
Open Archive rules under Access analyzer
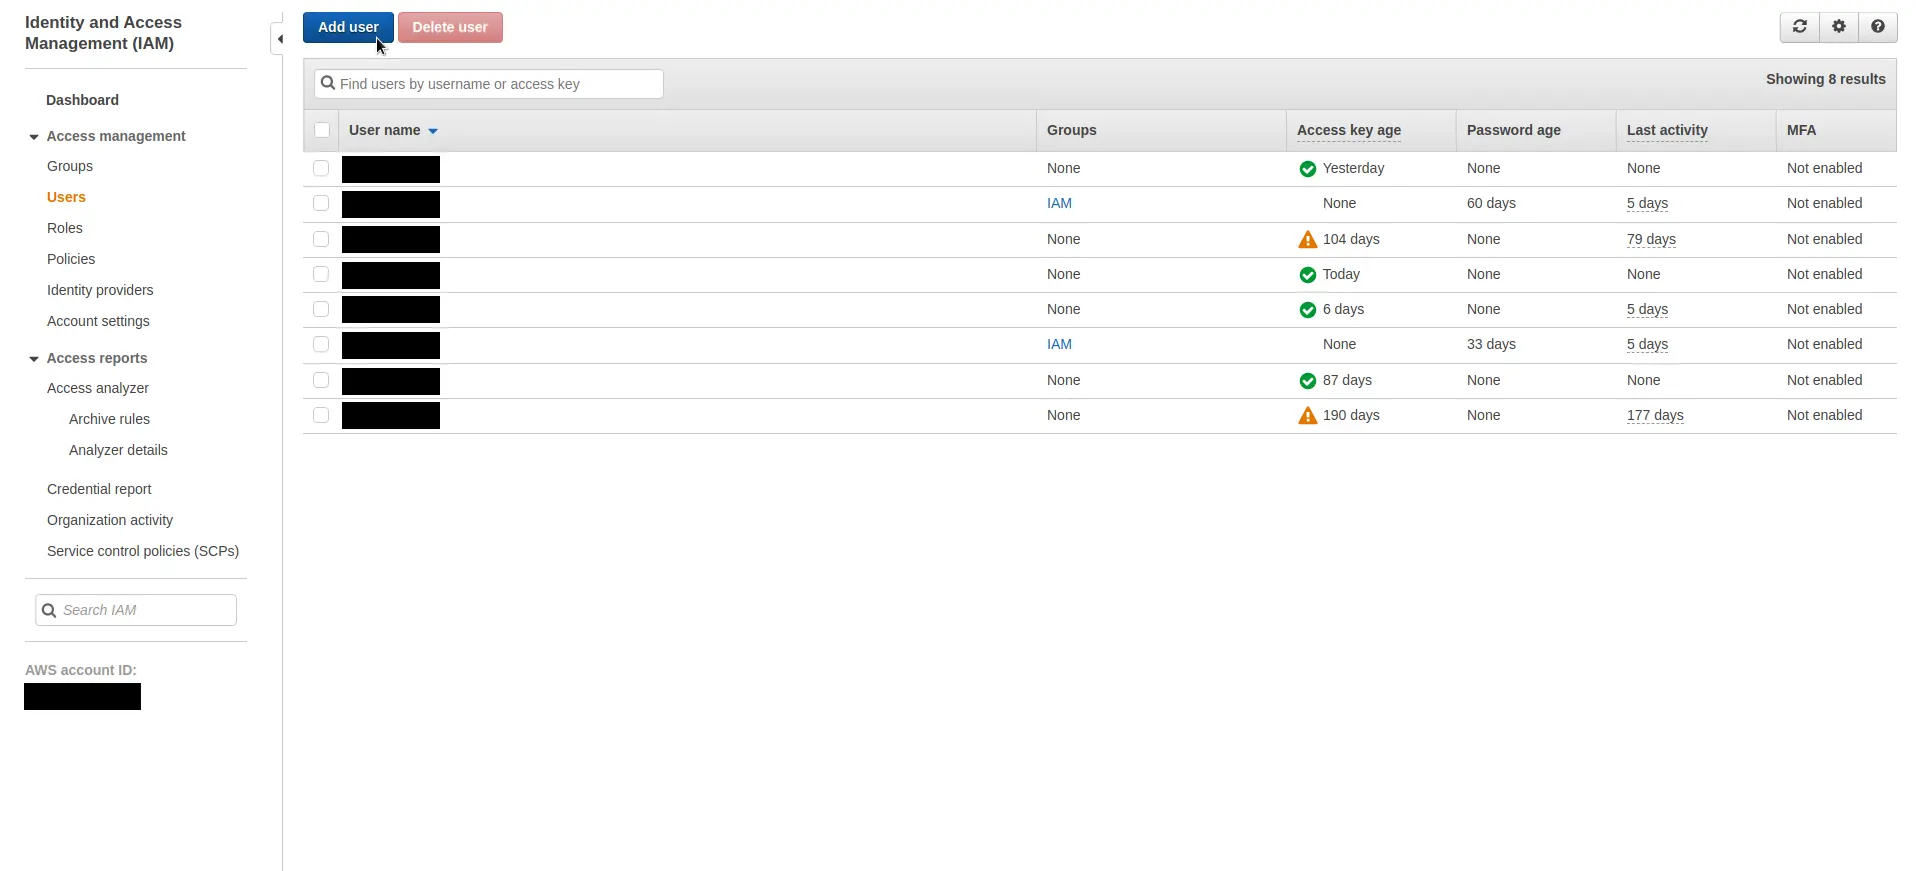point(109,419)
